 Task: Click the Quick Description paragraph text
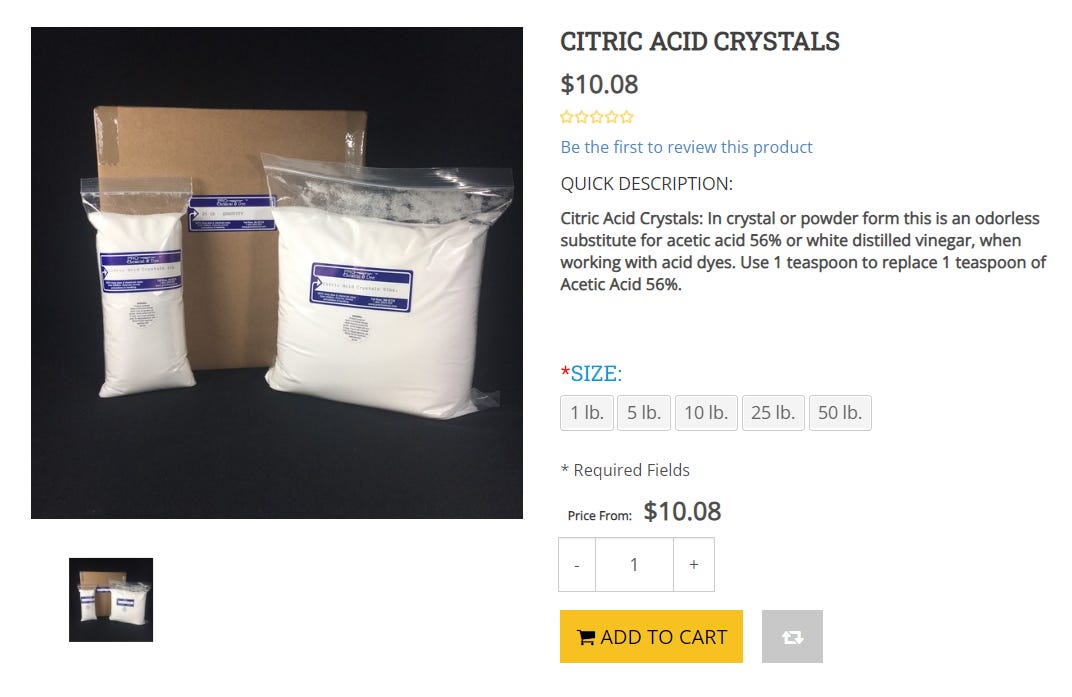(x=803, y=251)
